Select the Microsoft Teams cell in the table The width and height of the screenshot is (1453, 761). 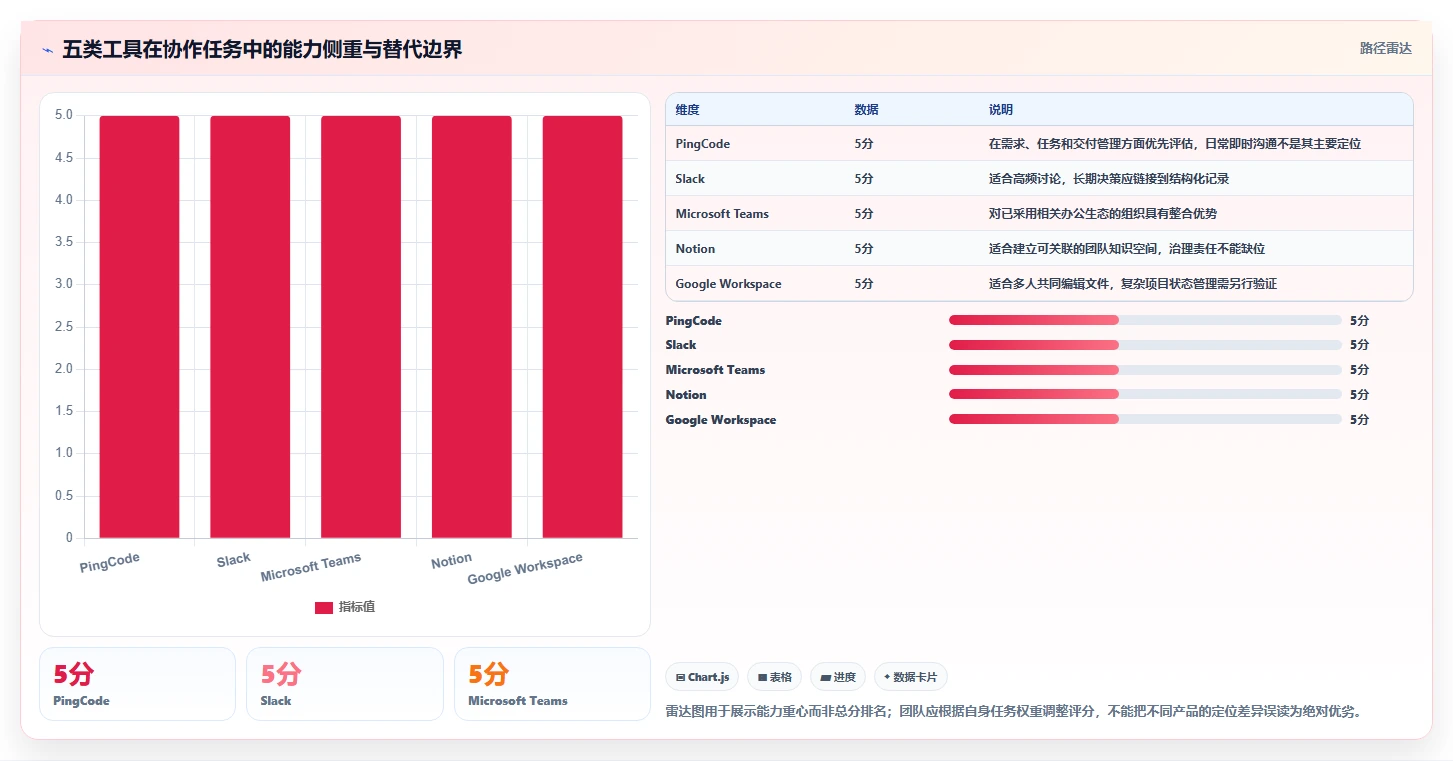point(722,214)
